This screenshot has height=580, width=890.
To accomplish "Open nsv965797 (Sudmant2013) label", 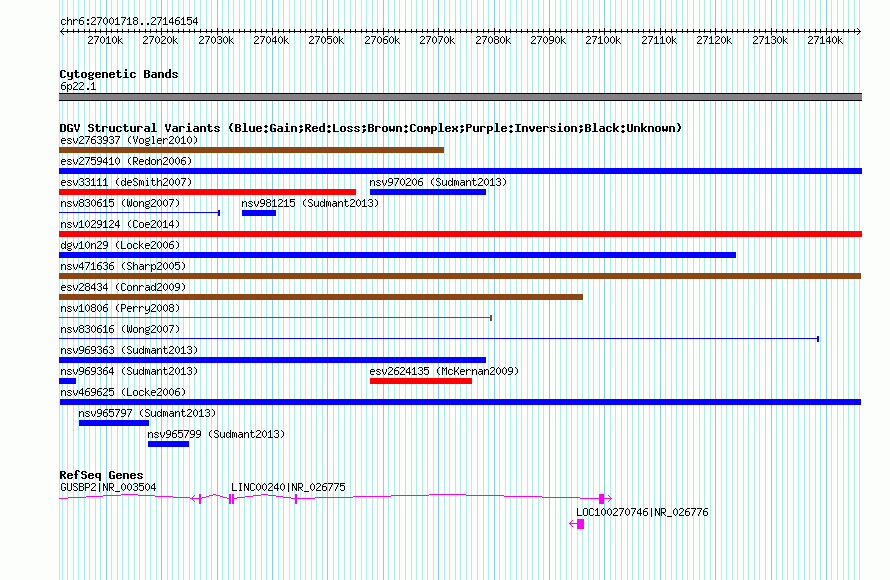I will [x=147, y=413].
